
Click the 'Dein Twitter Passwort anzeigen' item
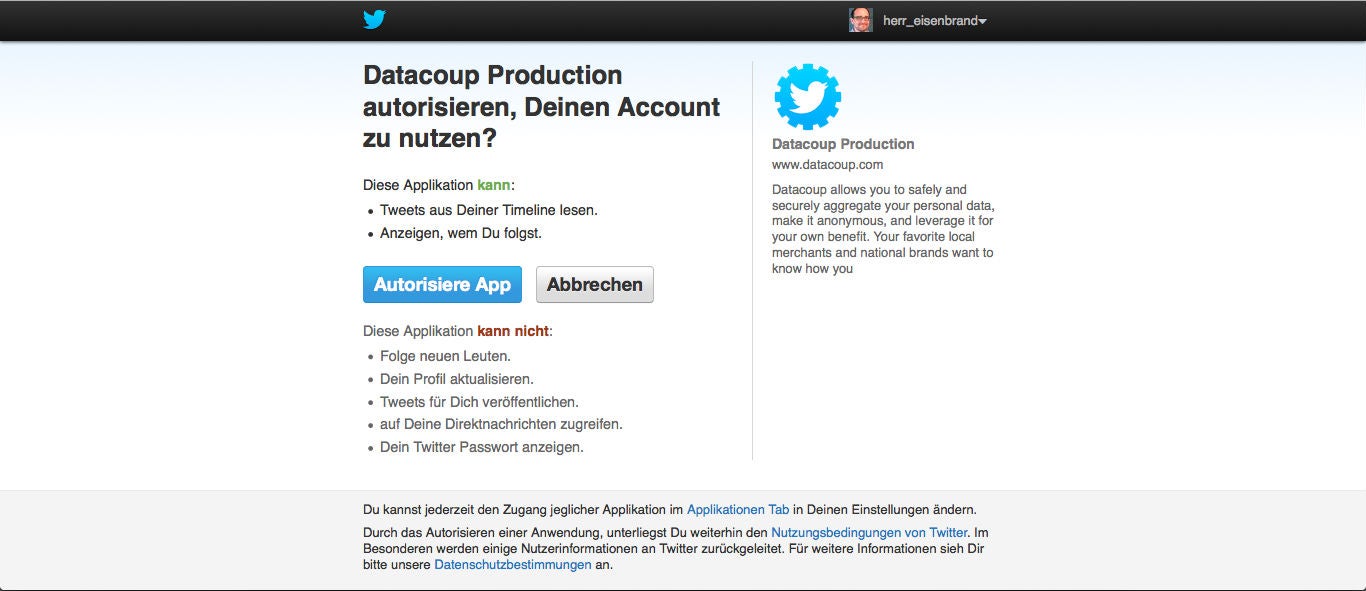pos(481,447)
